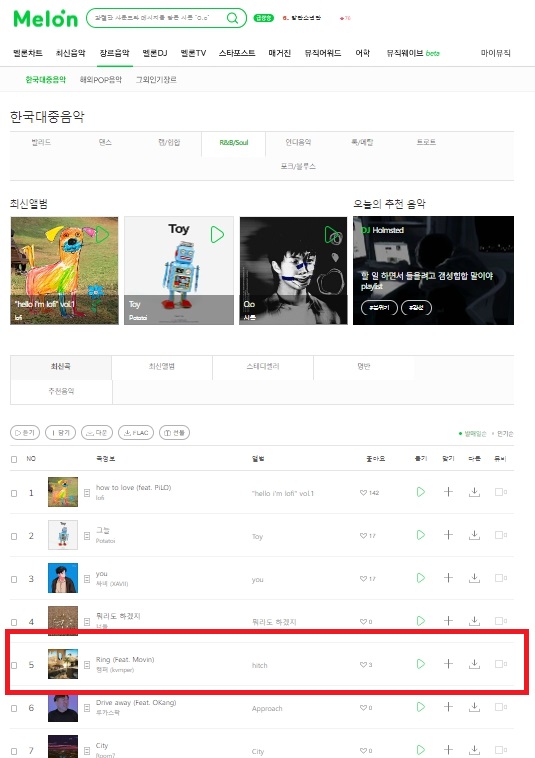Download the Ring (Feat. Movin) track

click(x=475, y=664)
